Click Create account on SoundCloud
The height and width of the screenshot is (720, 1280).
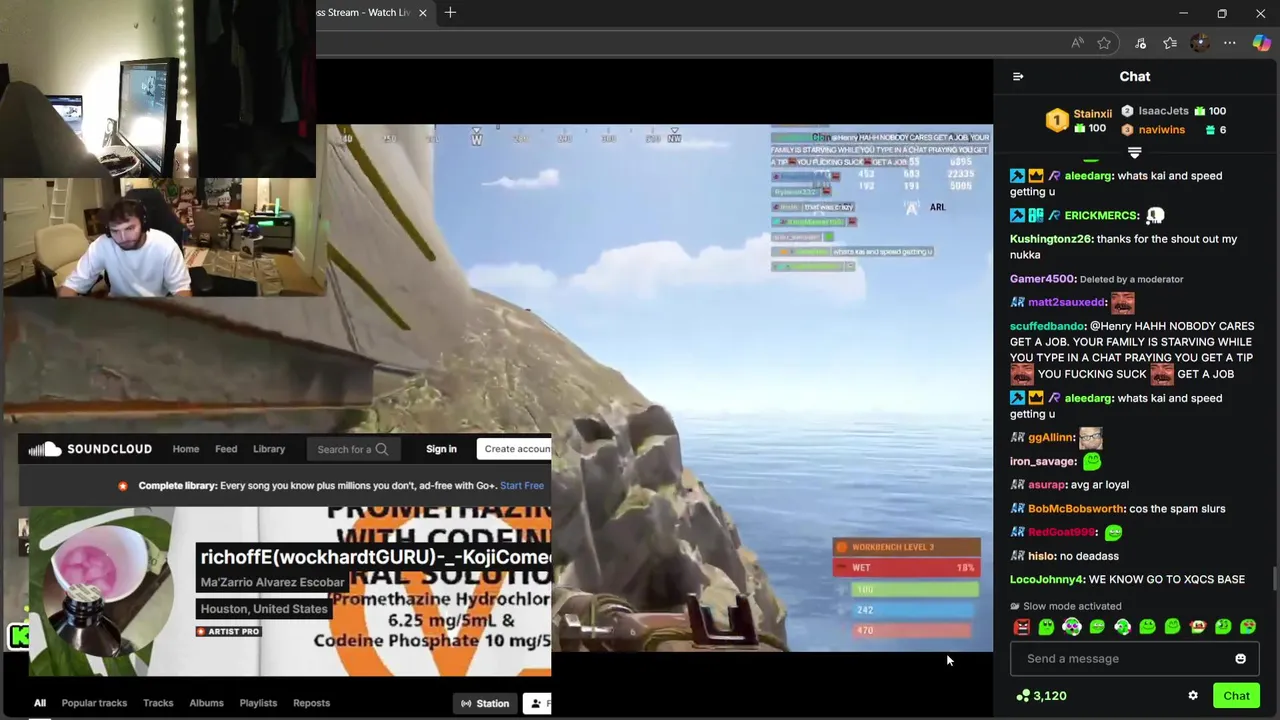coord(514,450)
